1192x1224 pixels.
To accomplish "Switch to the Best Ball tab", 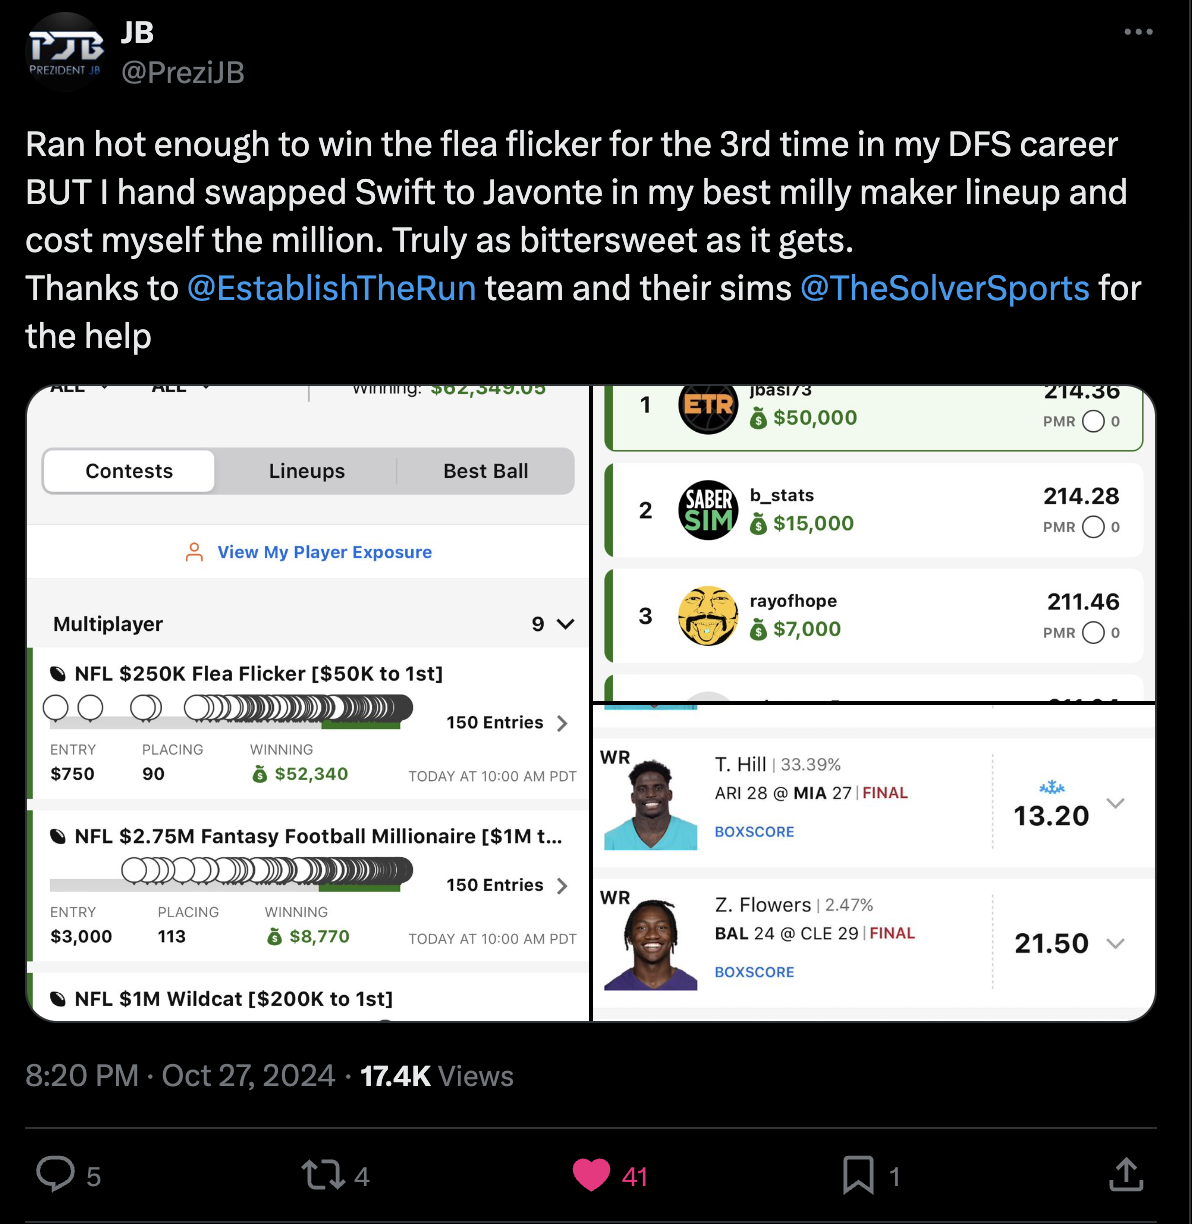I will tap(485, 471).
